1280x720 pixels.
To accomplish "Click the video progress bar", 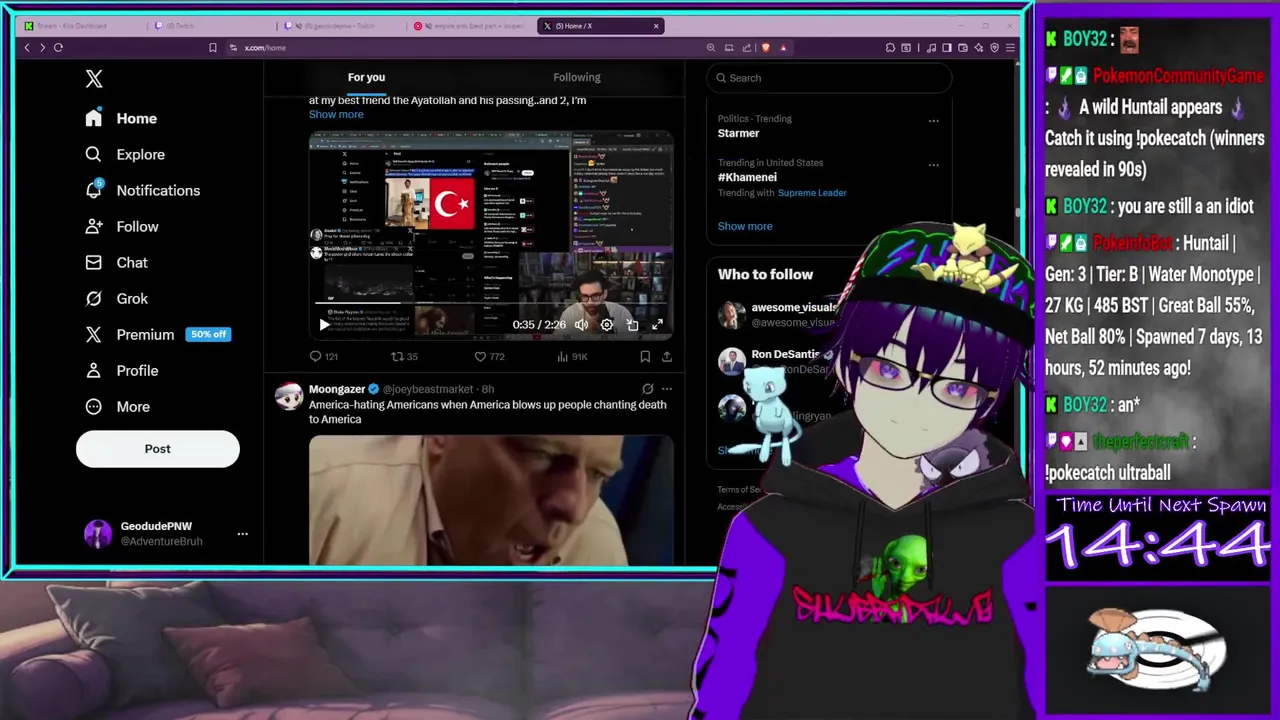I will [490, 304].
